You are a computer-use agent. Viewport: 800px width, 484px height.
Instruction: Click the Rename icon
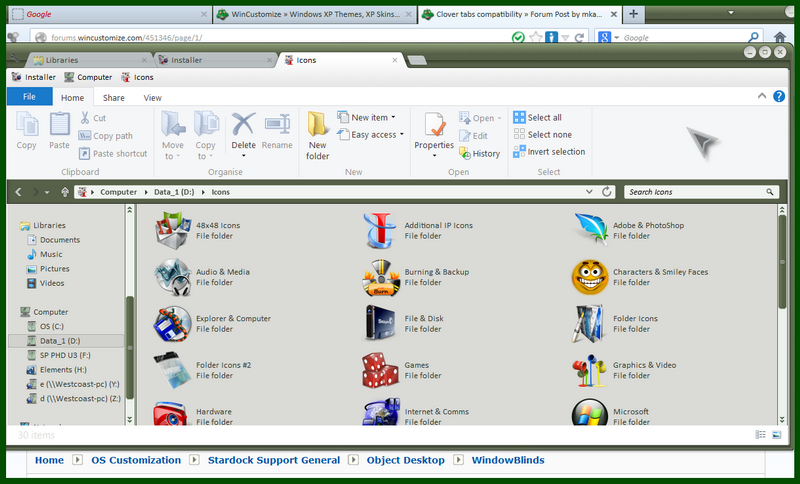pyautogui.click(x=277, y=124)
